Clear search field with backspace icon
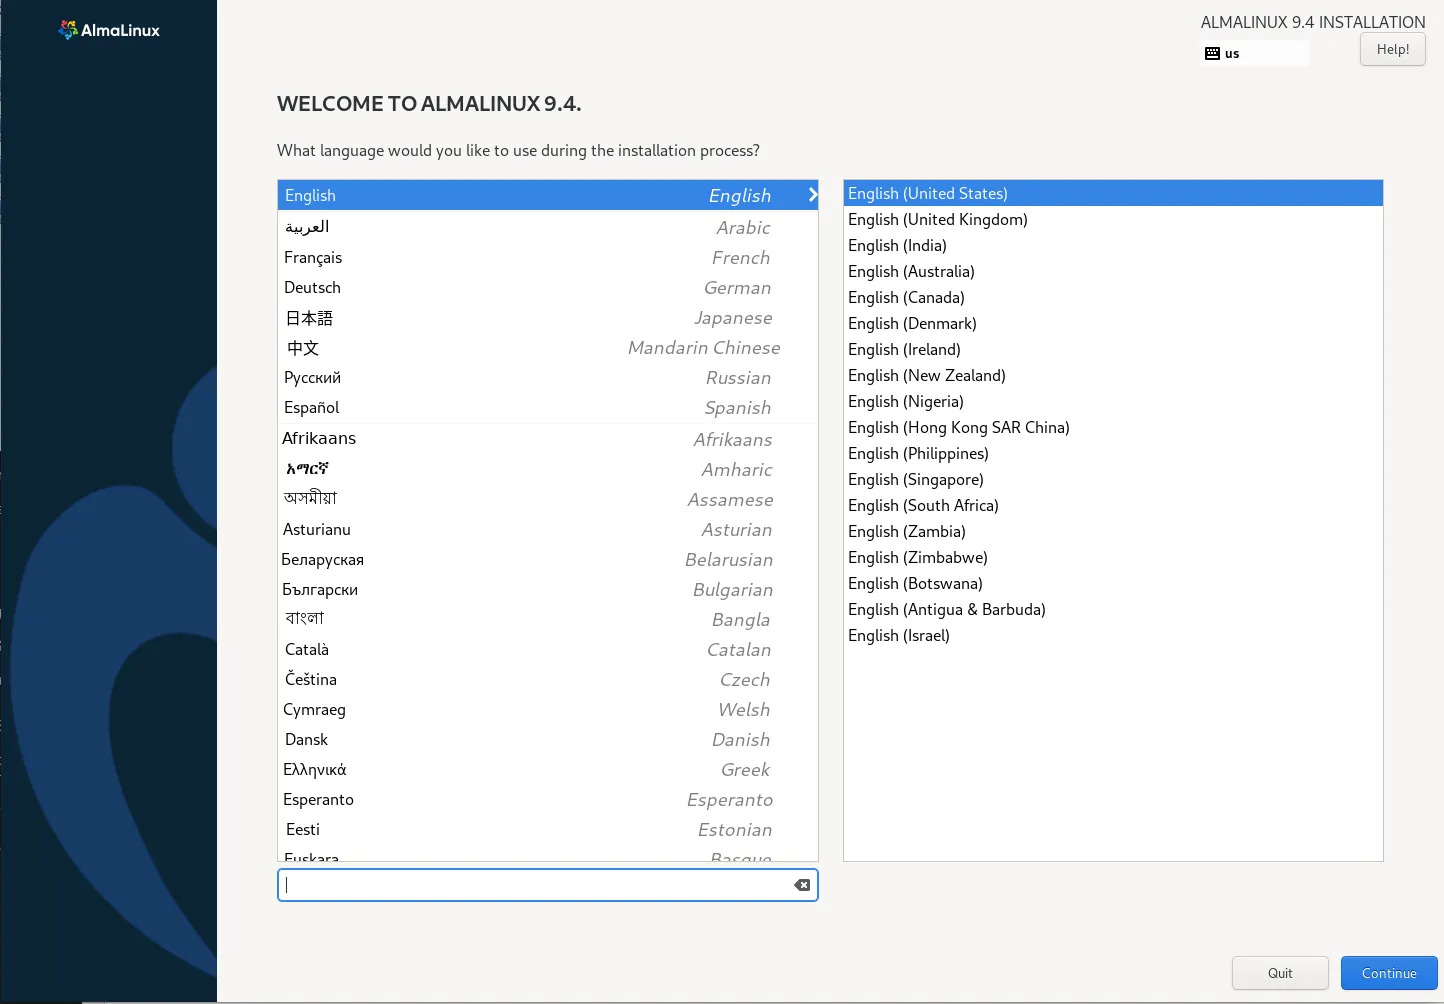The image size is (1444, 1004). coord(802,885)
